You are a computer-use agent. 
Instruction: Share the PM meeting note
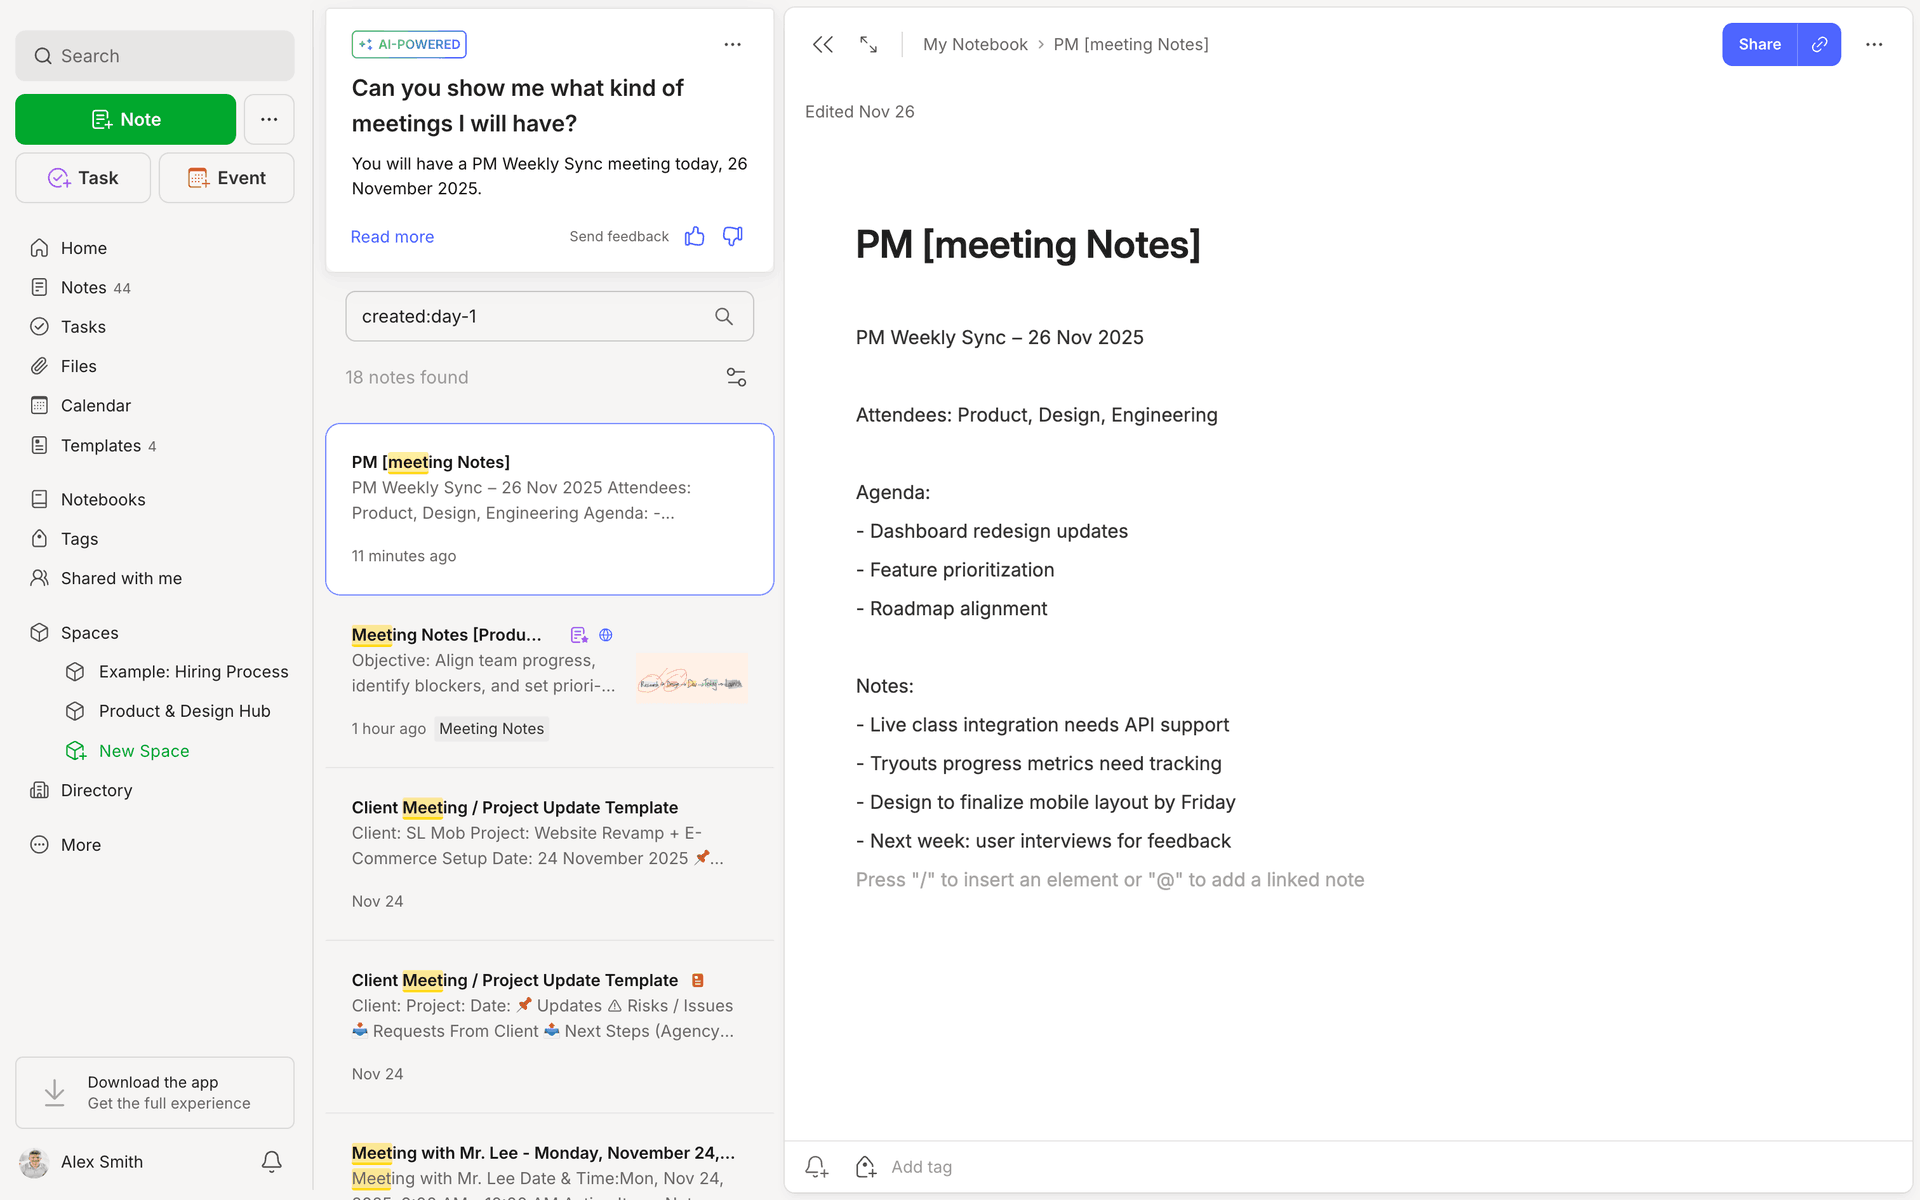[x=1759, y=44]
